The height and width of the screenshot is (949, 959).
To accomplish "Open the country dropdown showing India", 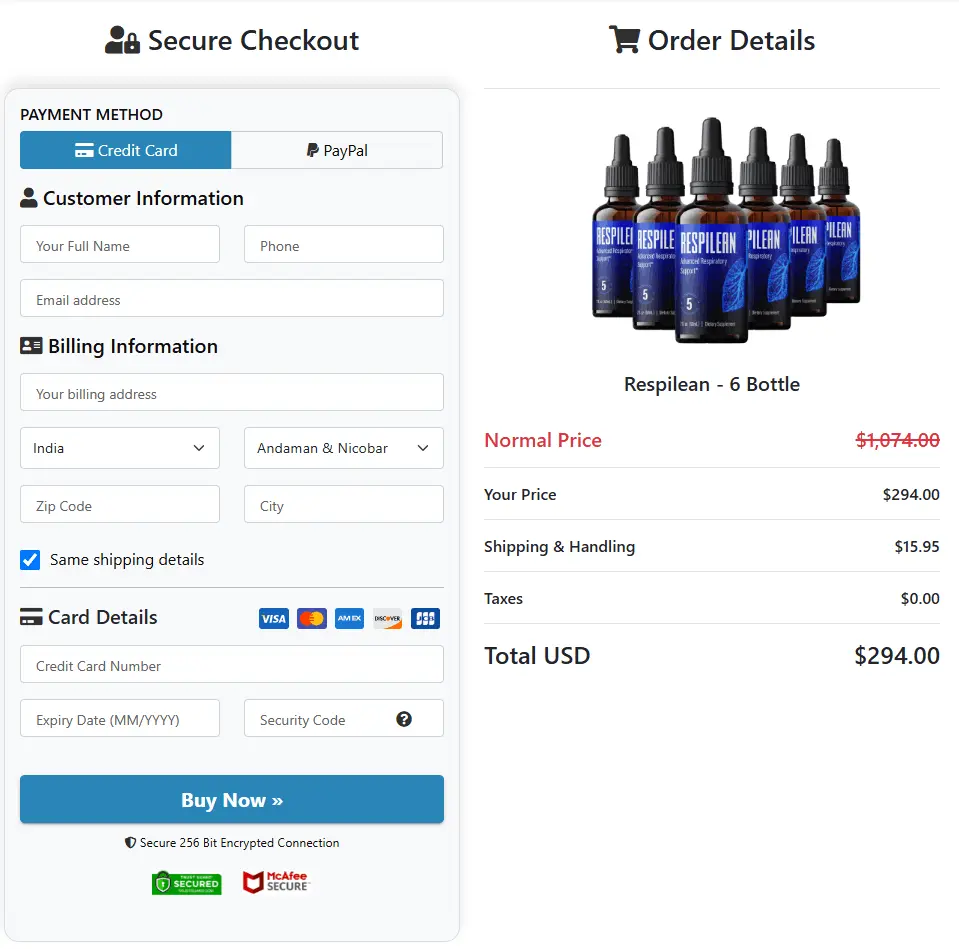I will point(119,448).
